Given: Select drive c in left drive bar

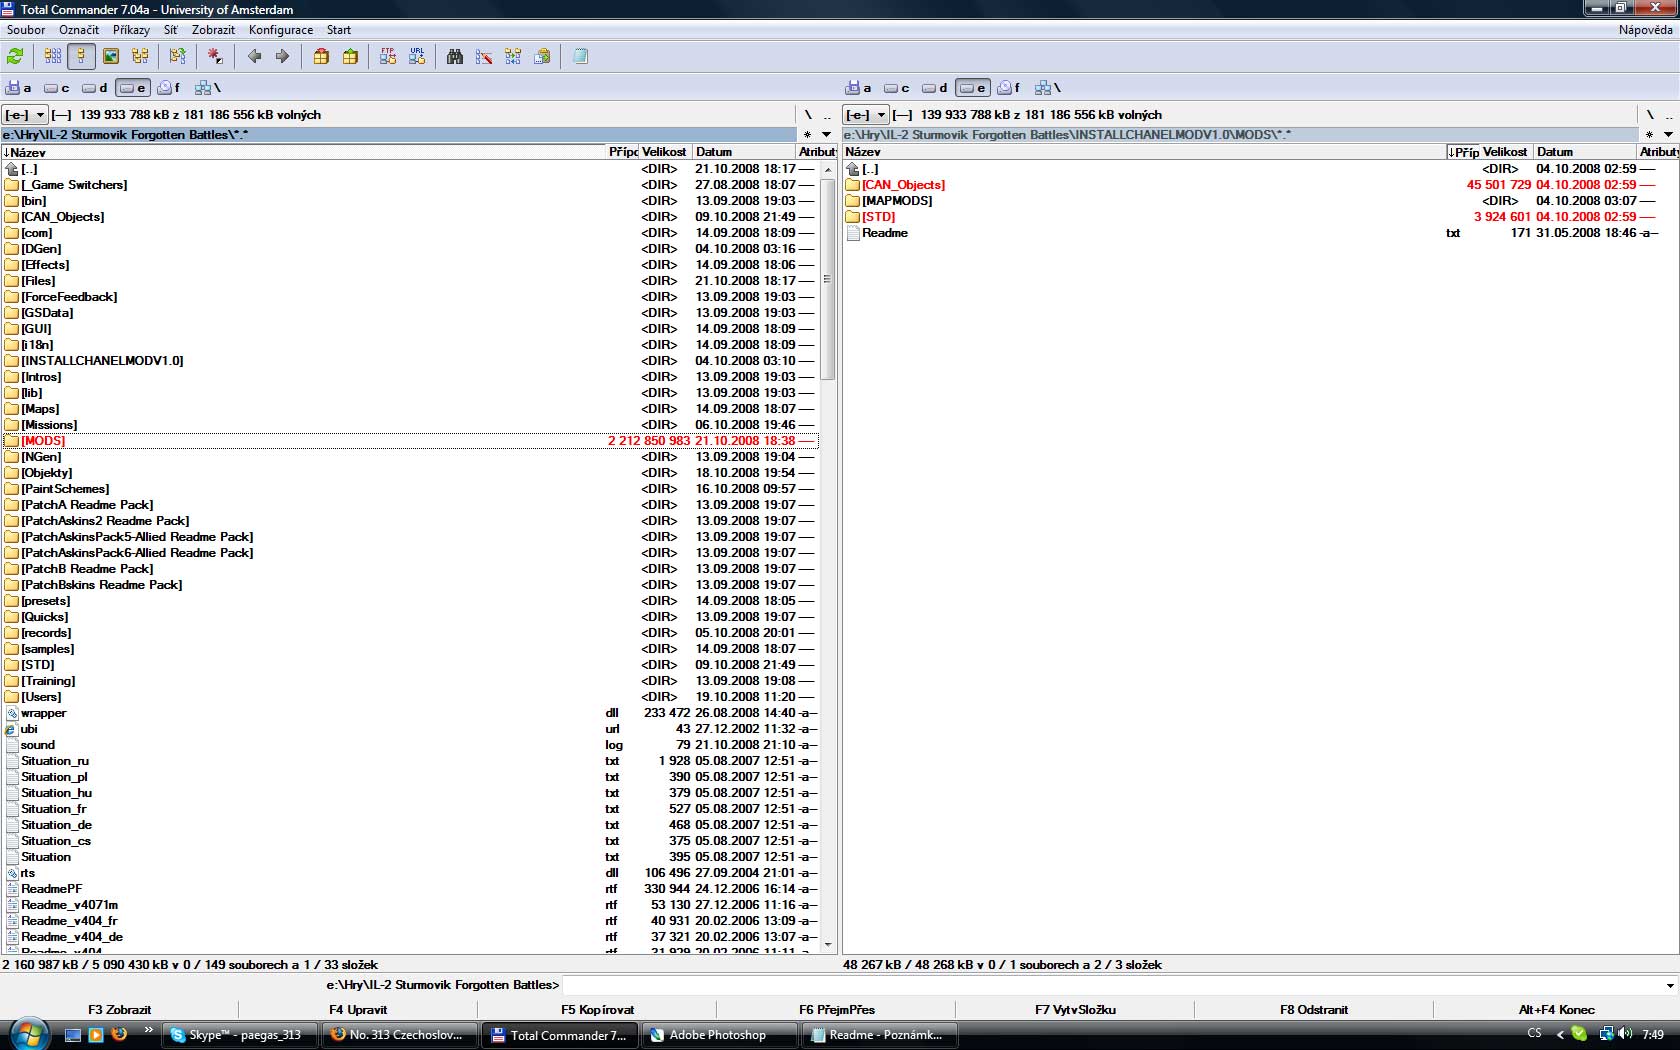Looking at the screenshot, I should click(57, 88).
